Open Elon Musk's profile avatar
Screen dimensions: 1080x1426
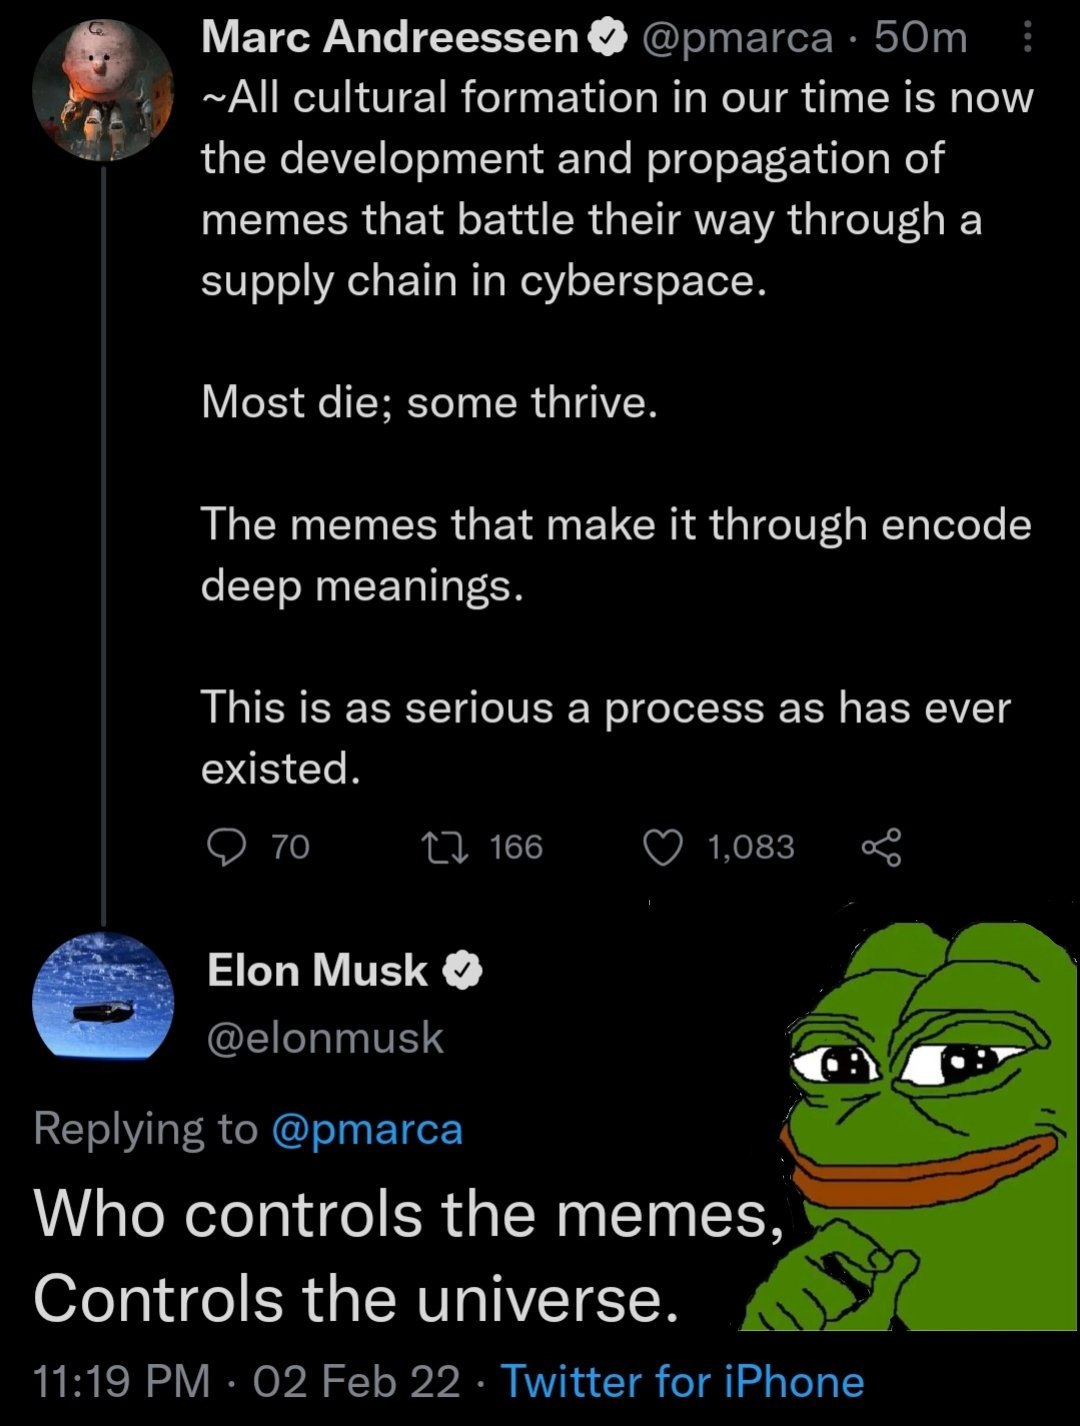pyautogui.click(x=103, y=996)
